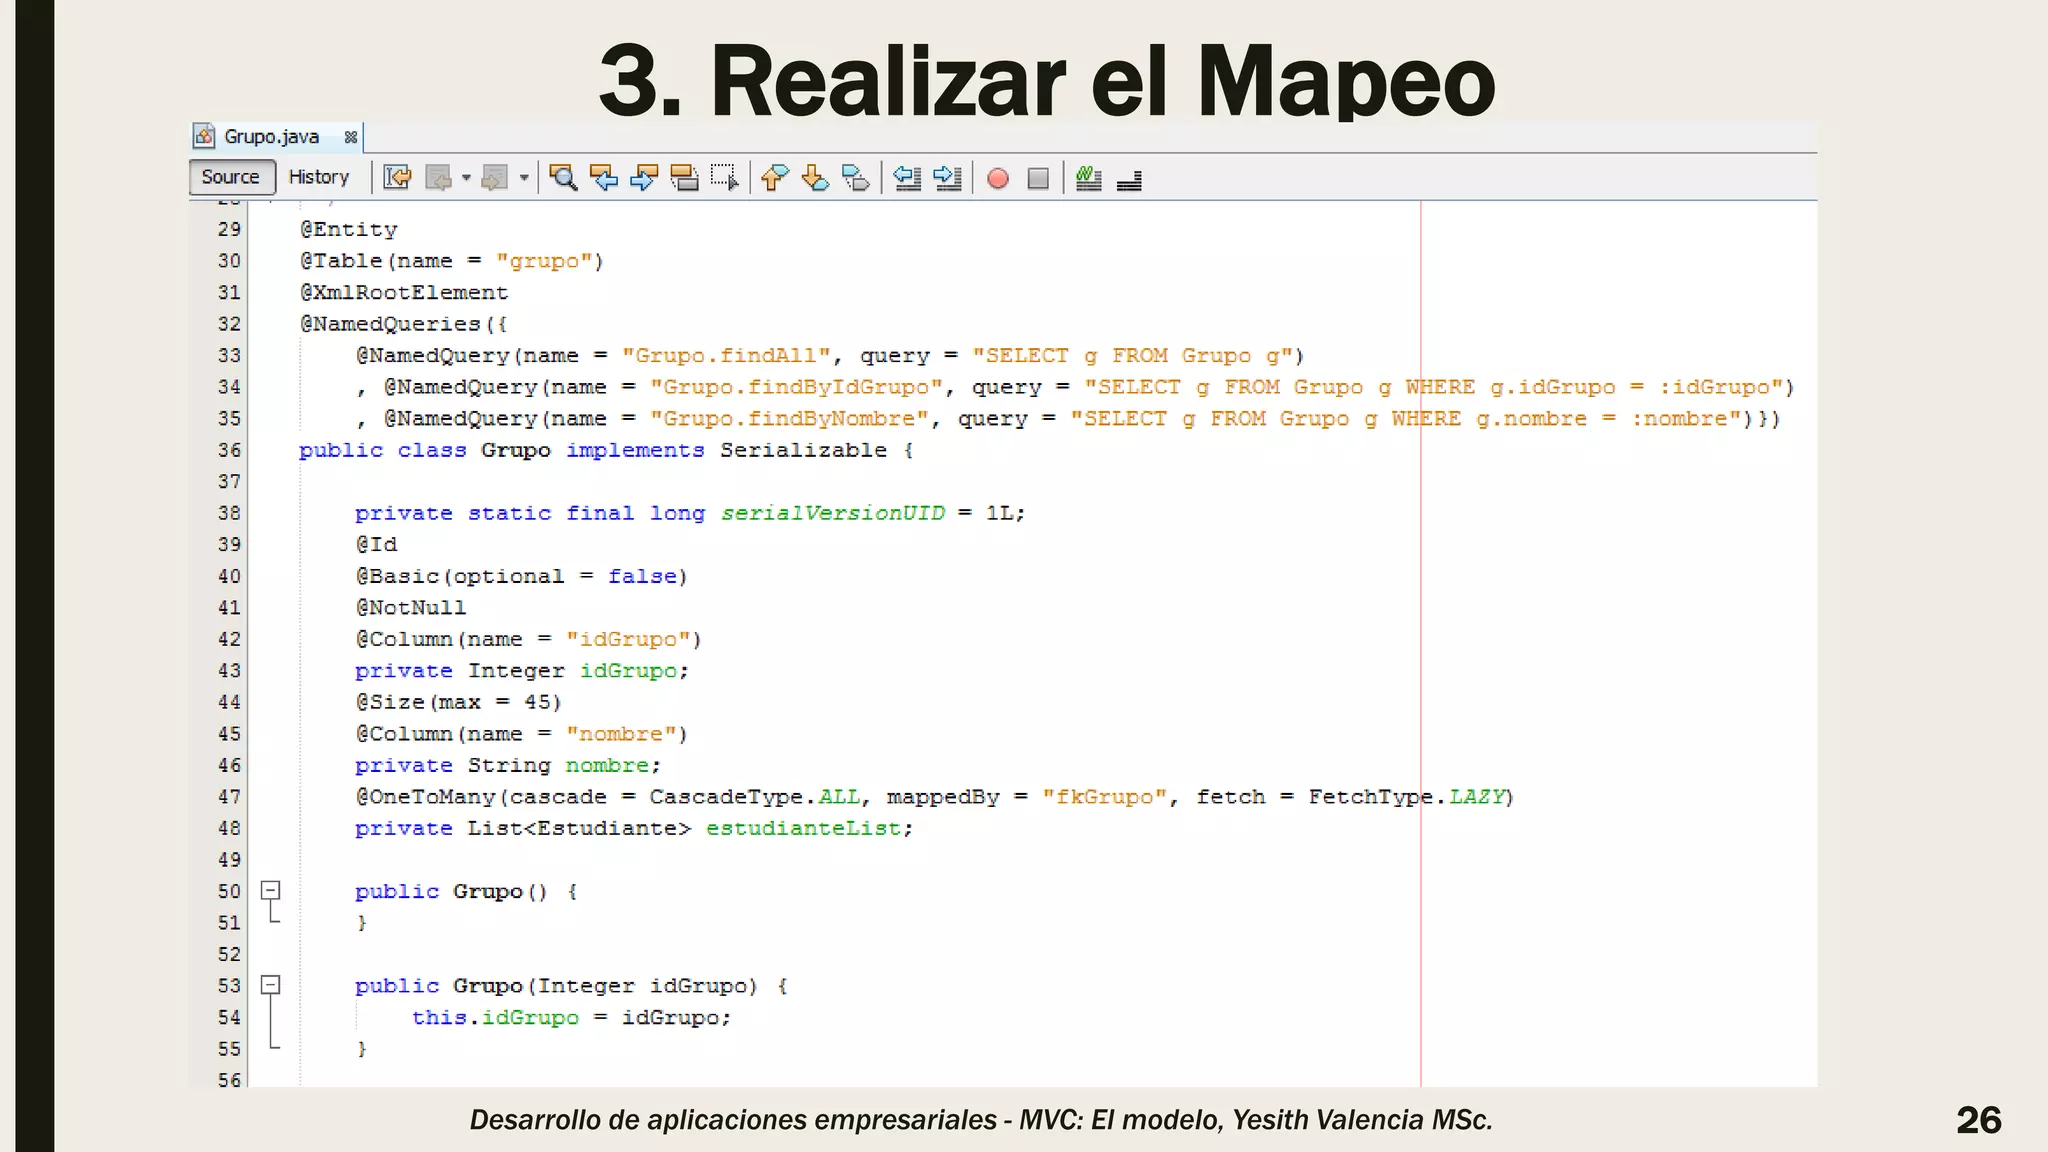
Task: Close the Grupo.java tab
Action: coord(350,137)
